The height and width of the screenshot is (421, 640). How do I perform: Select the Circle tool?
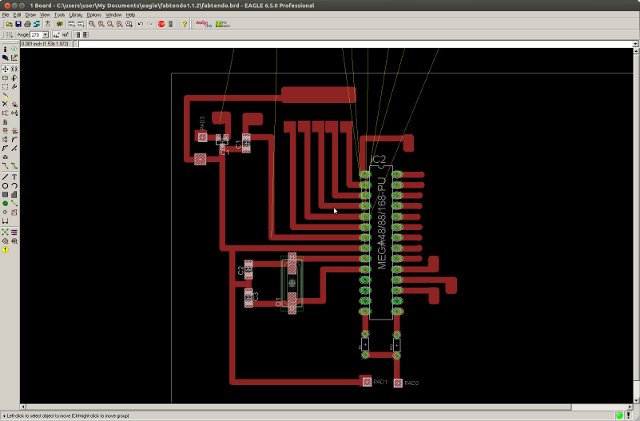point(5,186)
